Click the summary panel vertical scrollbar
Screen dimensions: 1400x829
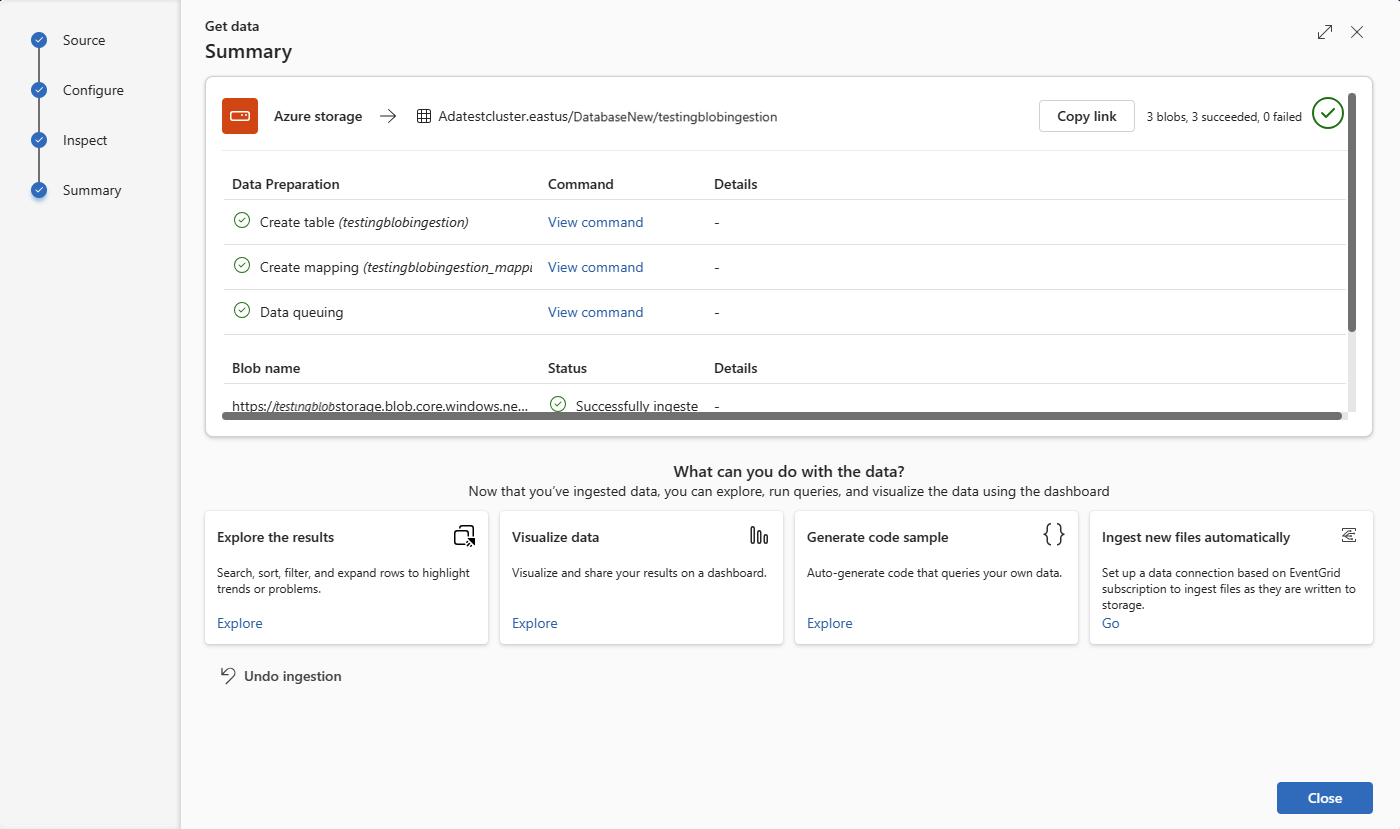point(1352,212)
